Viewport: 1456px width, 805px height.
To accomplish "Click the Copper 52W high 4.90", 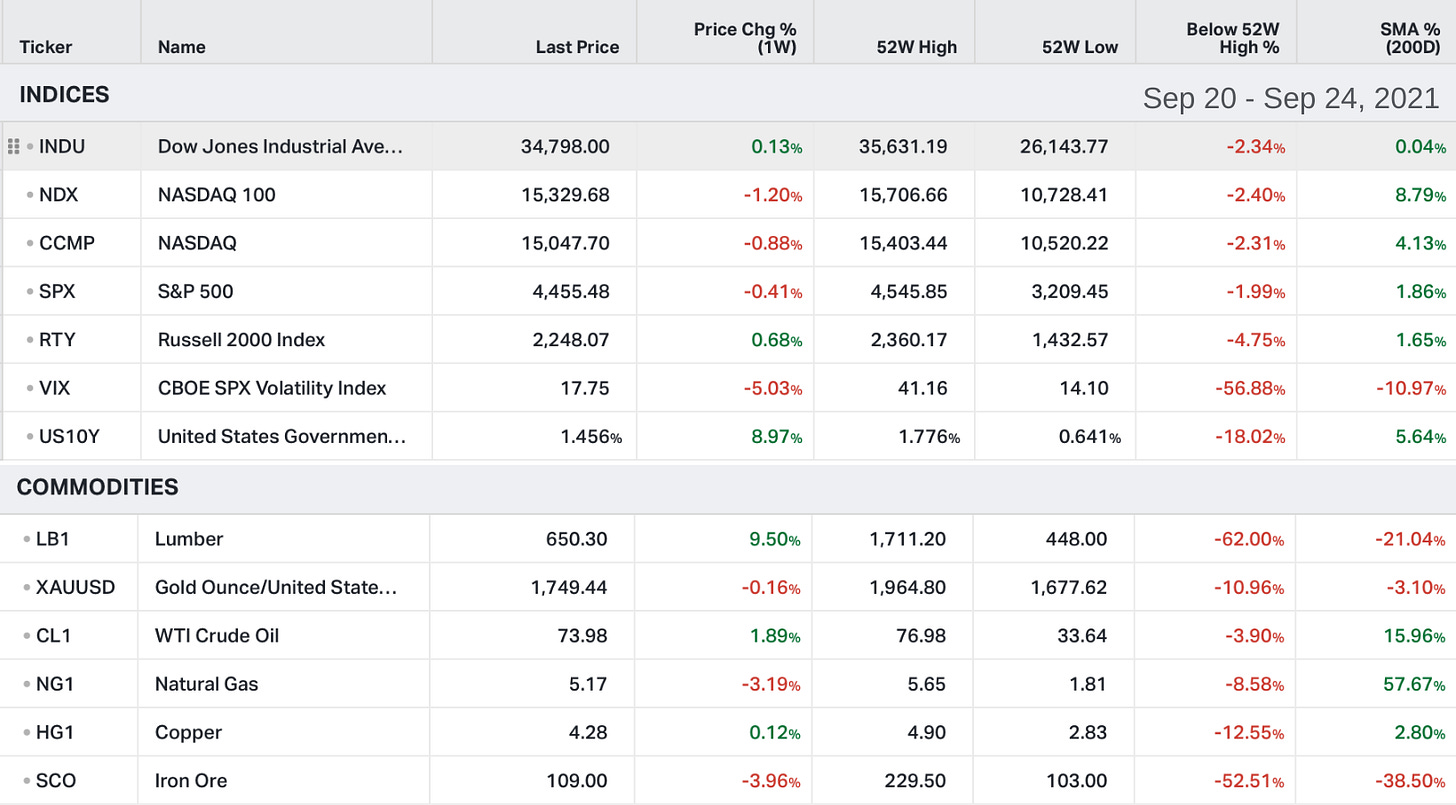I will click(926, 732).
